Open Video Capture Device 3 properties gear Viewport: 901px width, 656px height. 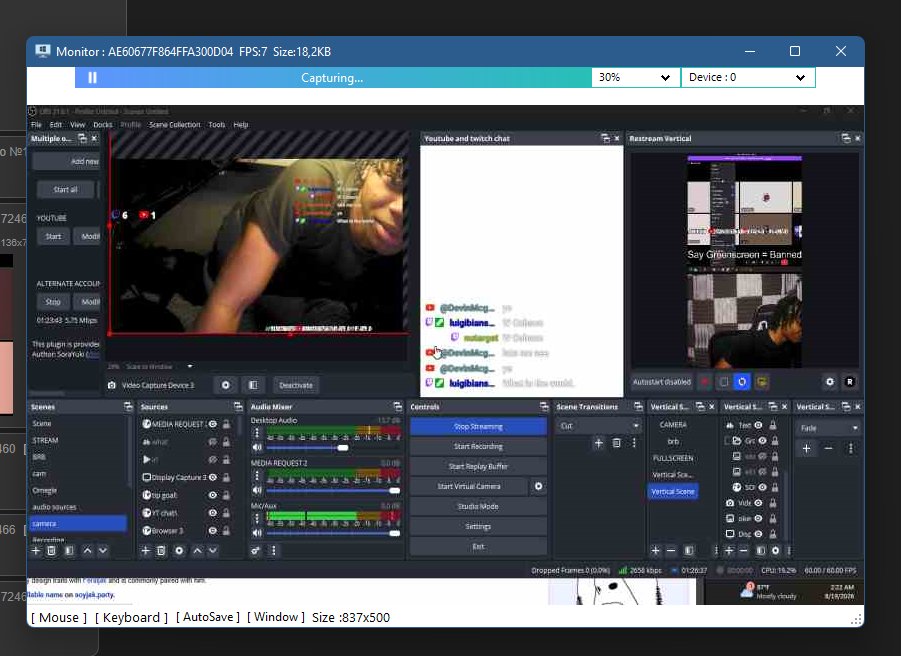226,385
